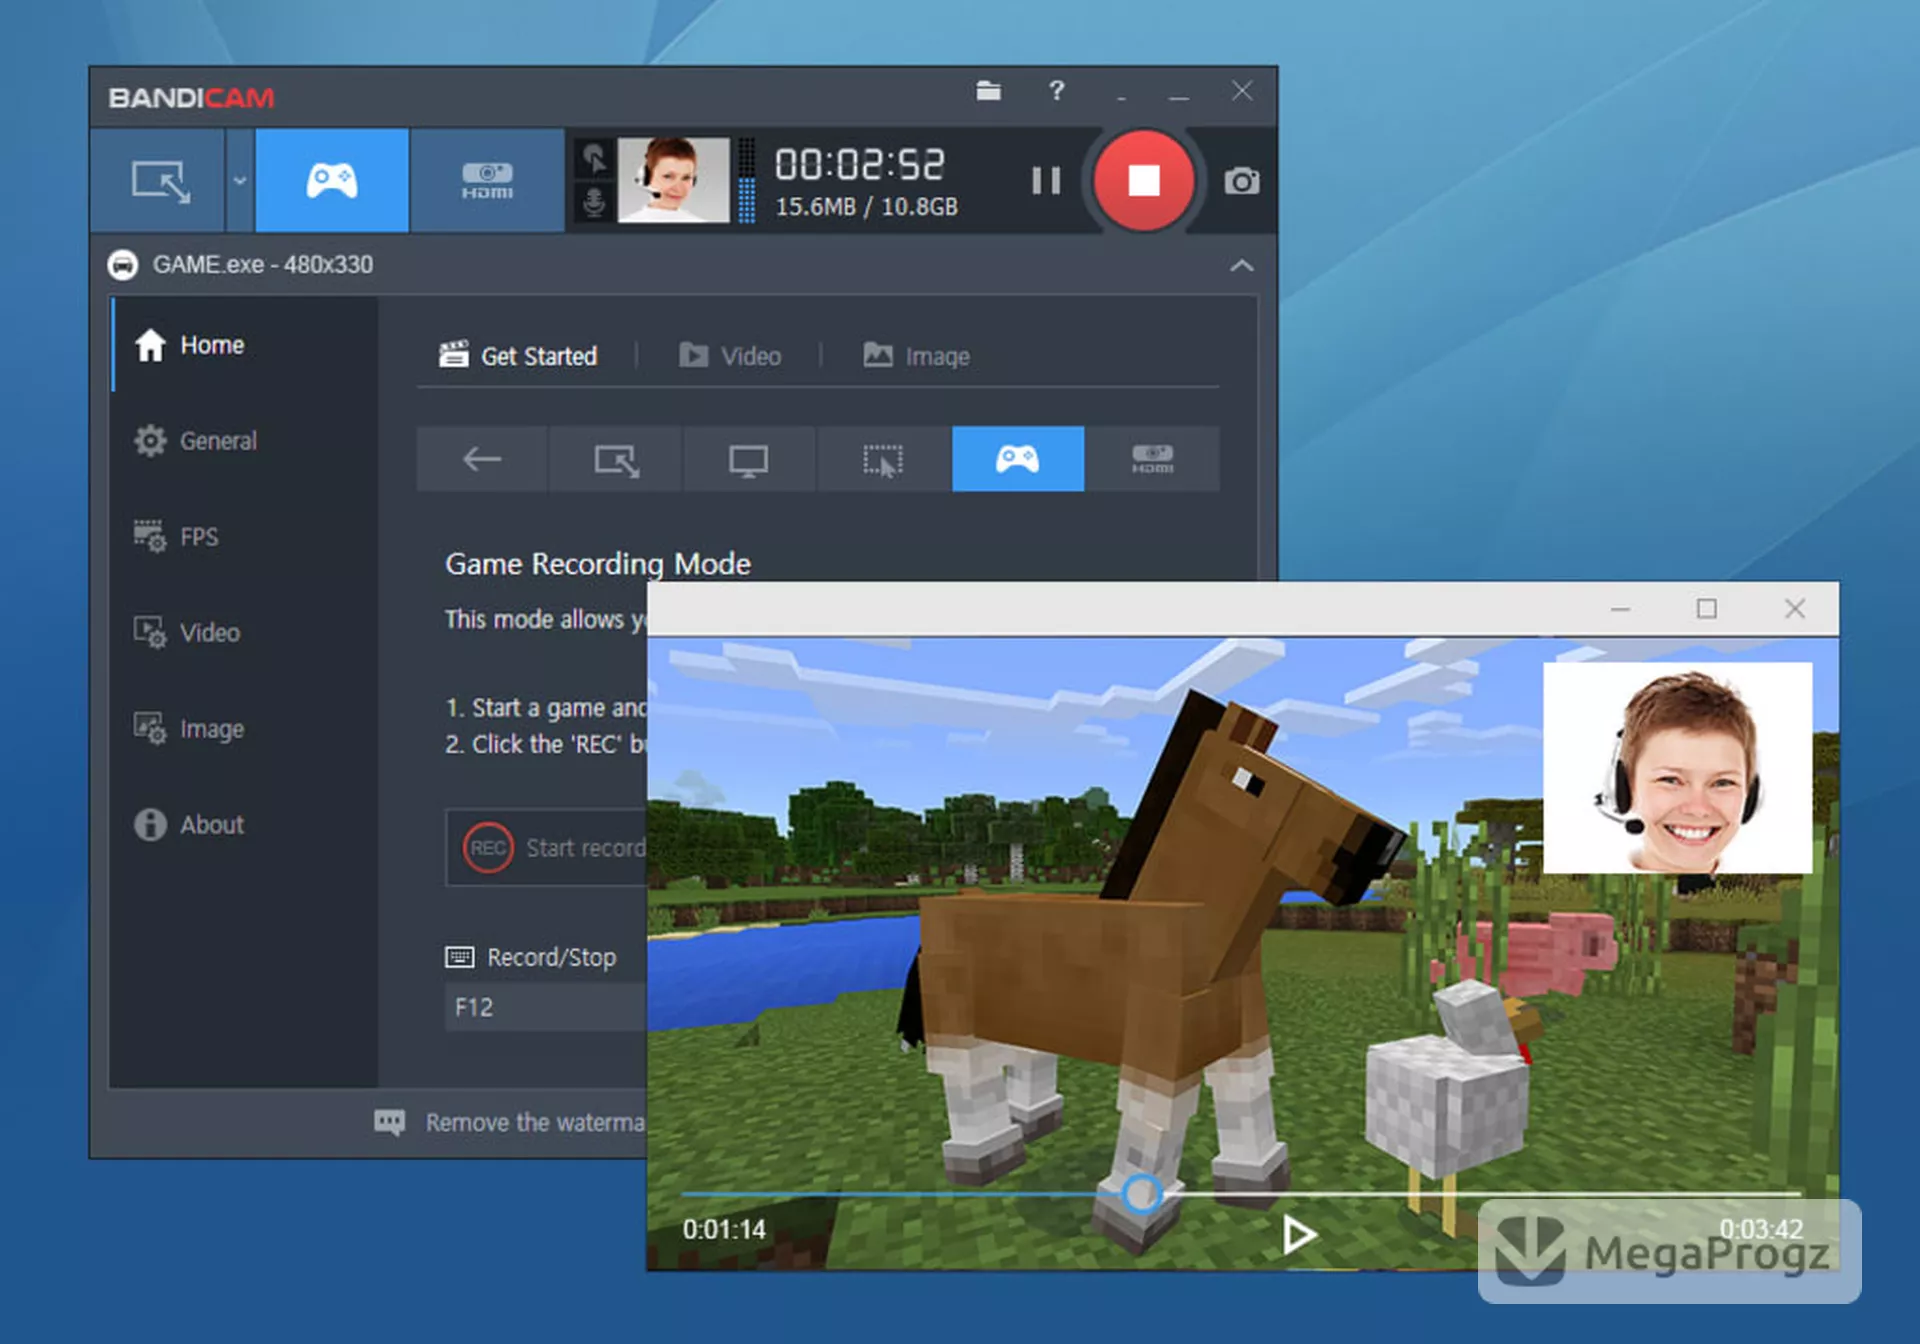The width and height of the screenshot is (1920, 1344).
Task: Click the 15.6MB / 10.8GB size readout
Action: [x=866, y=207]
